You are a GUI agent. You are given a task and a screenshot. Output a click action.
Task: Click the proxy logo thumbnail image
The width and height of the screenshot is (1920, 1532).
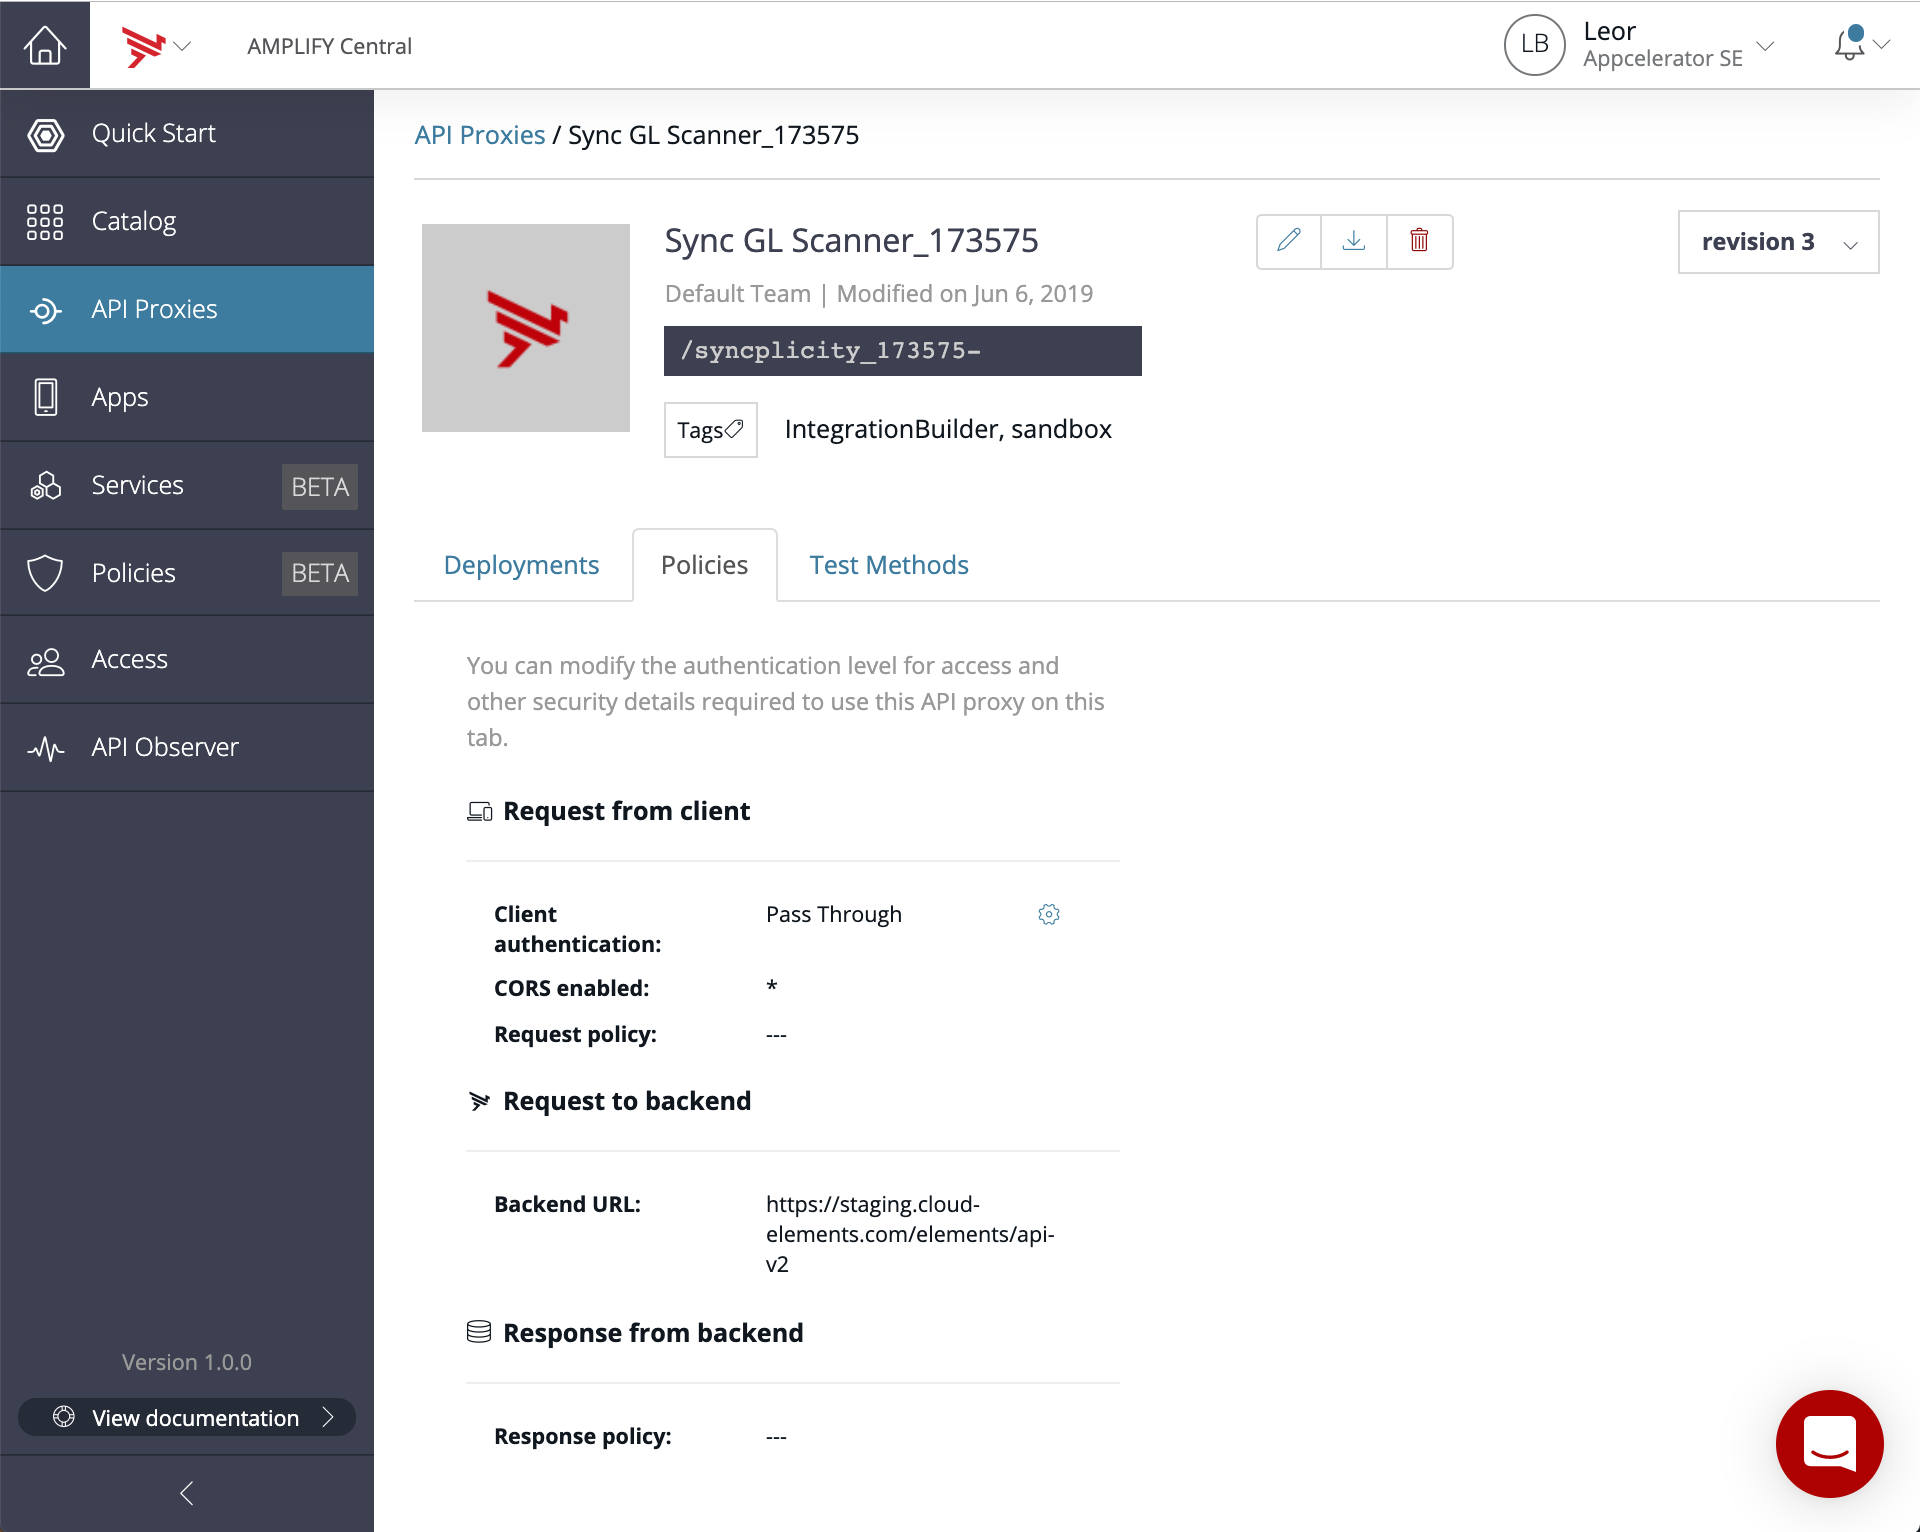pyautogui.click(x=526, y=328)
